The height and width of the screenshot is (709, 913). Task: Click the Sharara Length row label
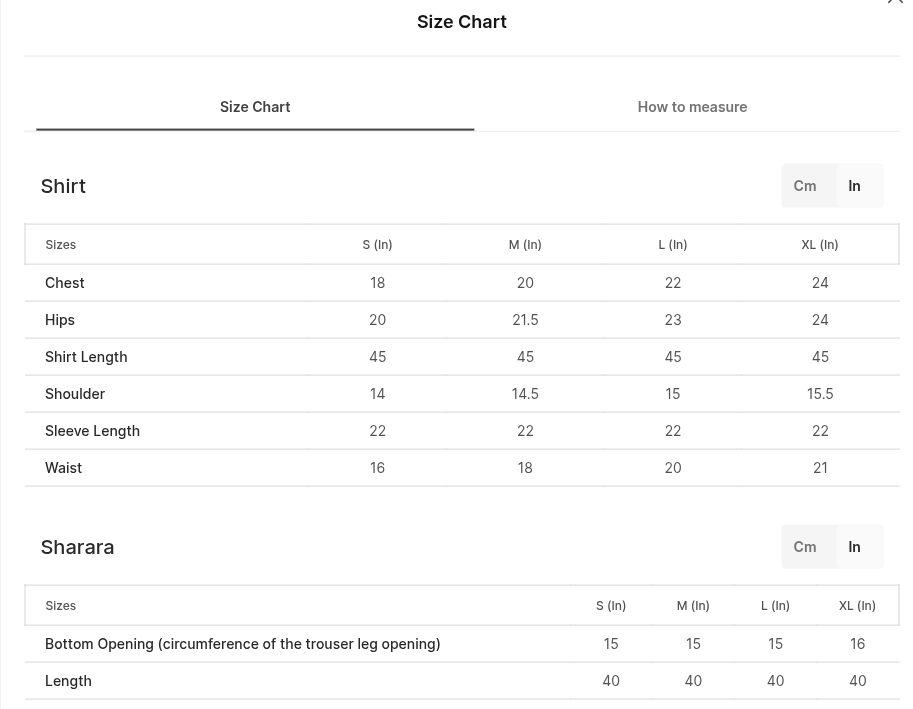click(68, 681)
